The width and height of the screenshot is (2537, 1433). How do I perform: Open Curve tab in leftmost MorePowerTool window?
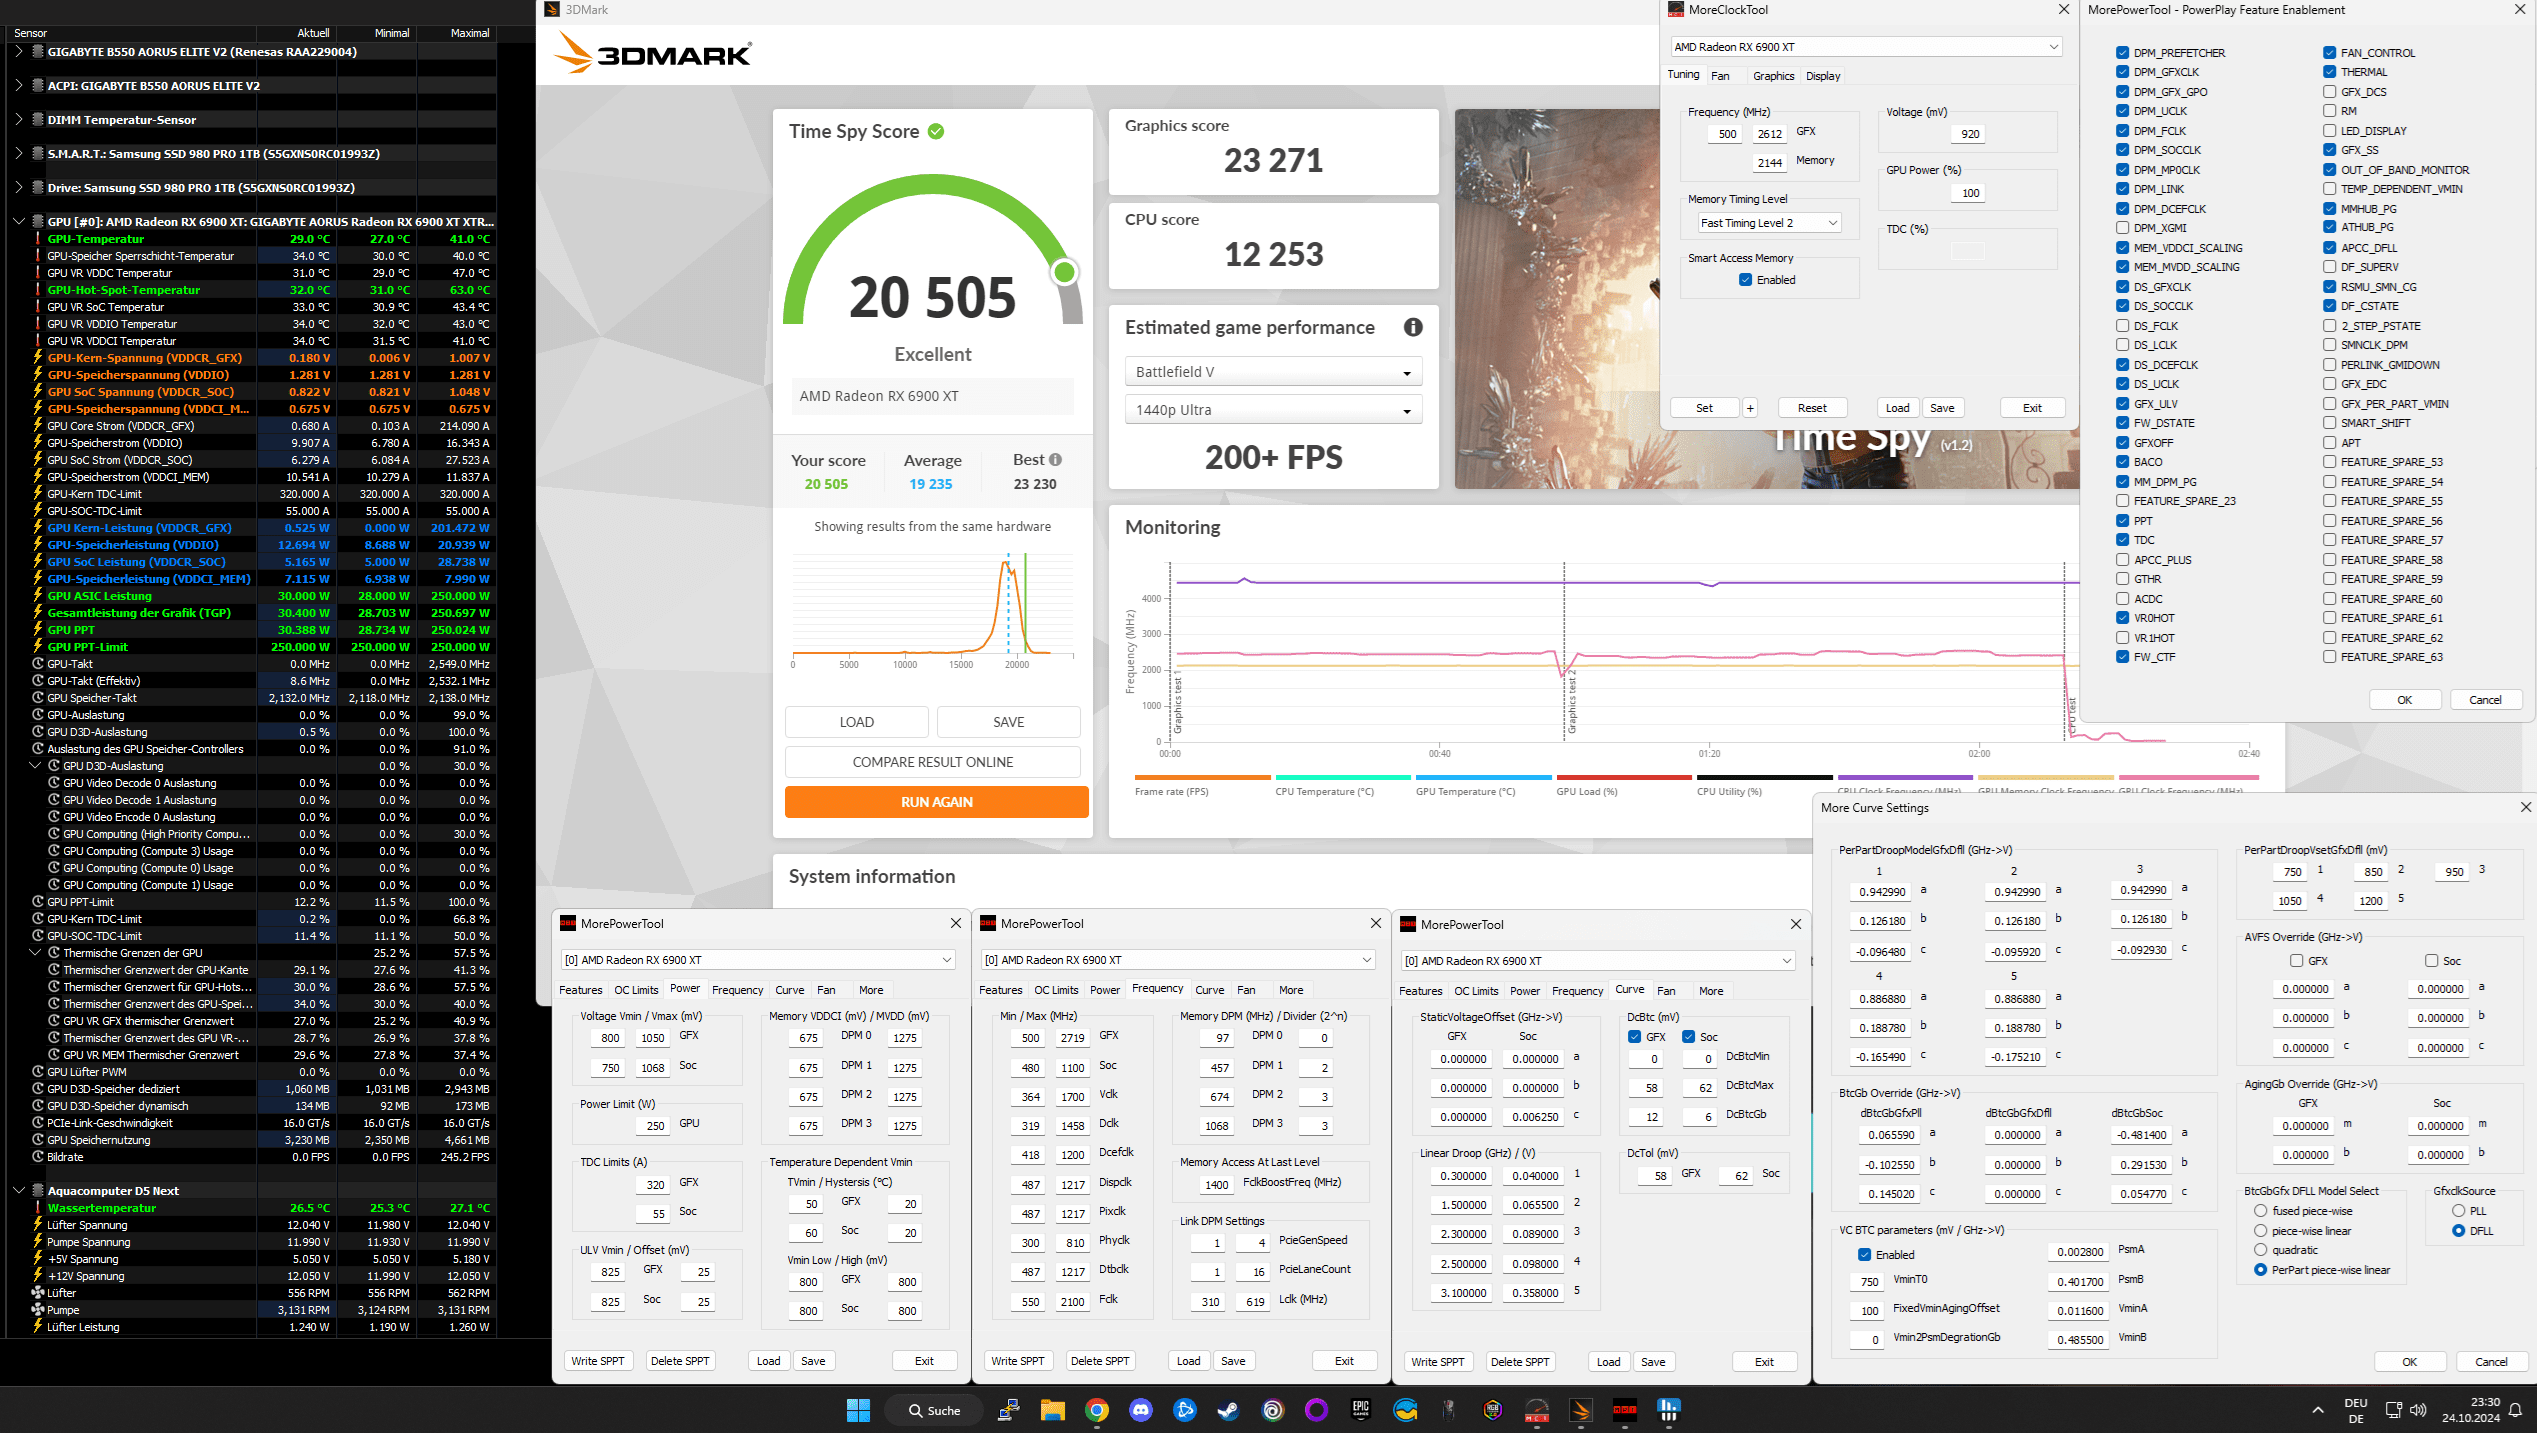(x=789, y=990)
